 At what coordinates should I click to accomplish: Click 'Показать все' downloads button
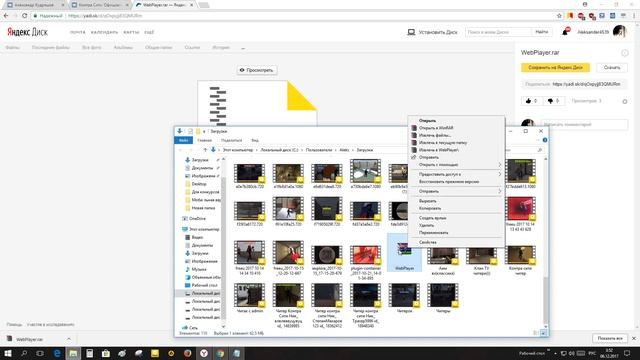click(610, 338)
